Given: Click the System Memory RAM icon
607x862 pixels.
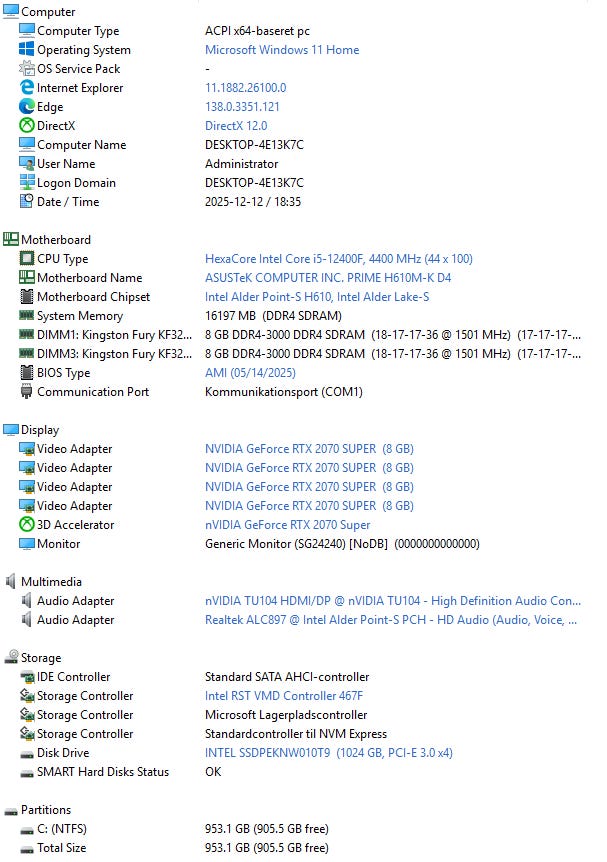Looking at the screenshot, I should tap(26, 316).
